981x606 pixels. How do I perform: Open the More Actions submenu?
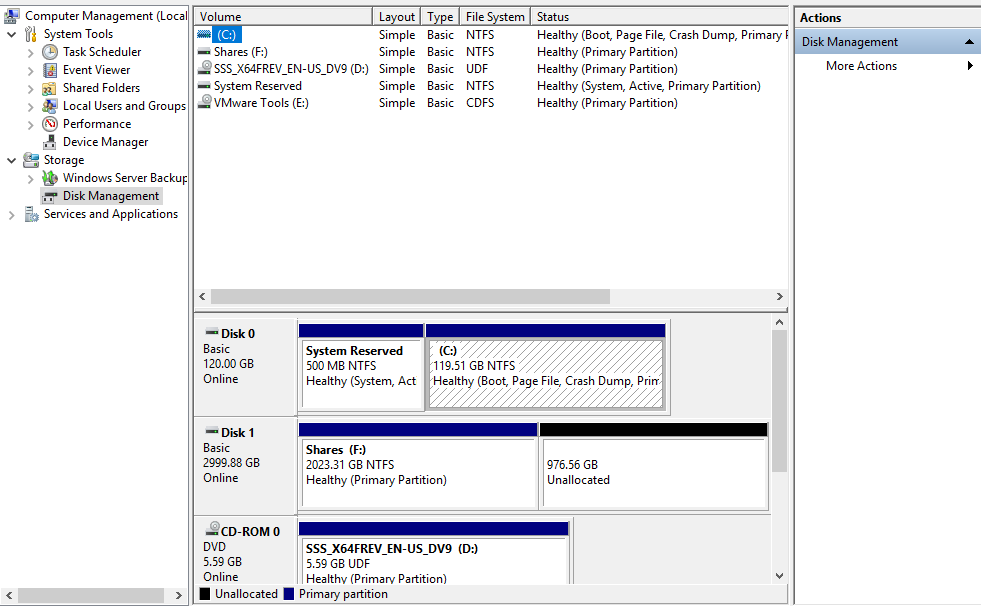(970, 66)
